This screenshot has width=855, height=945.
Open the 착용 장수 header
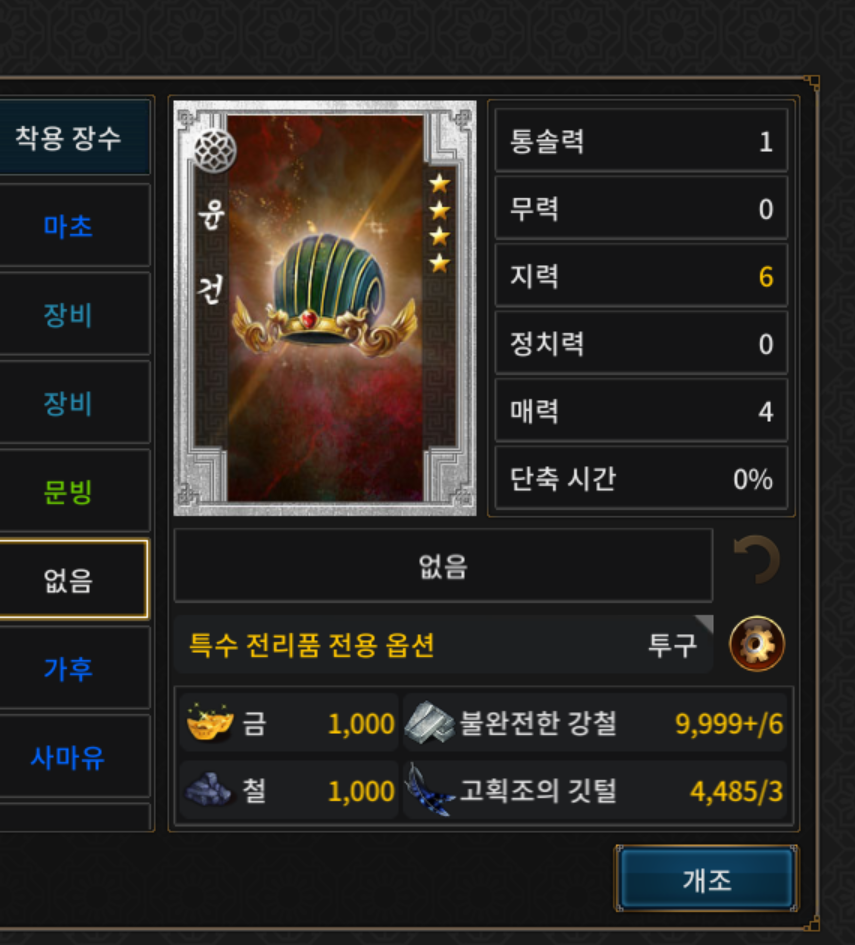68,137
